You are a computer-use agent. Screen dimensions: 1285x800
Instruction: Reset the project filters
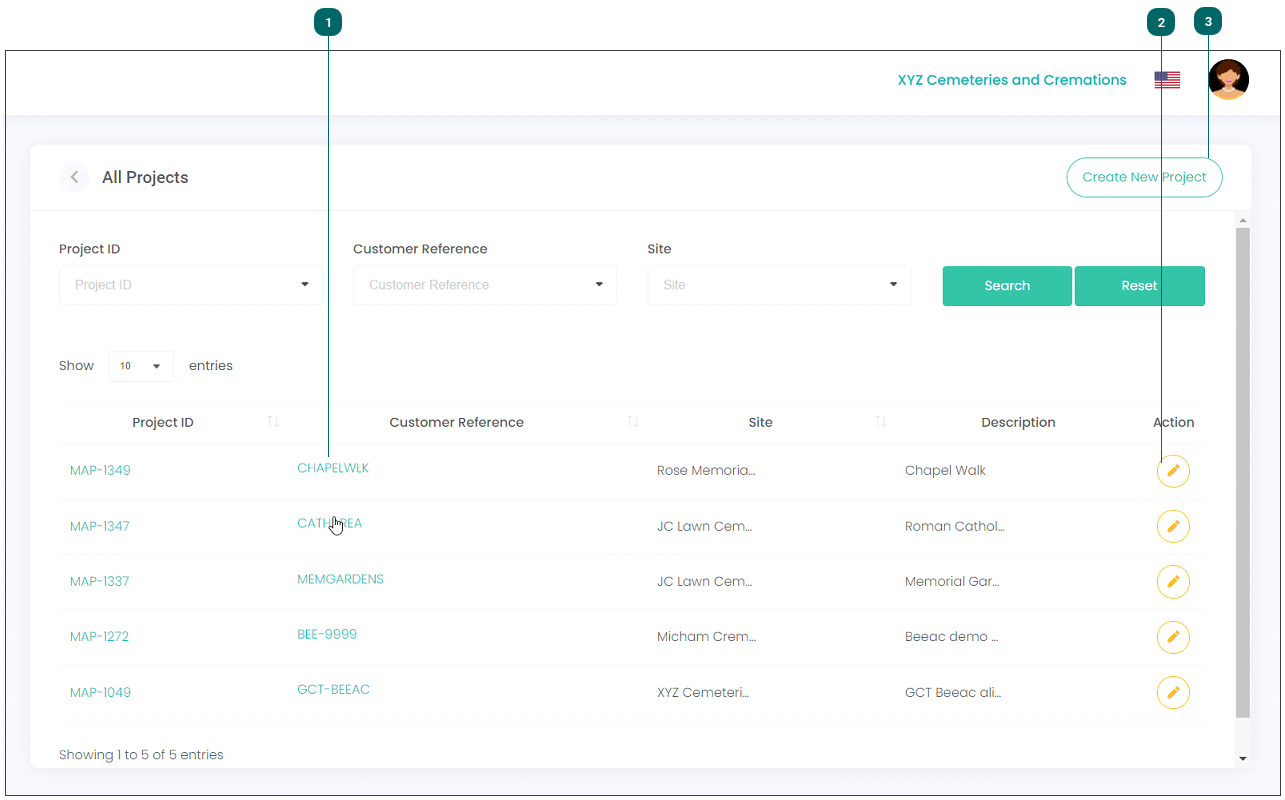[x=1140, y=286]
